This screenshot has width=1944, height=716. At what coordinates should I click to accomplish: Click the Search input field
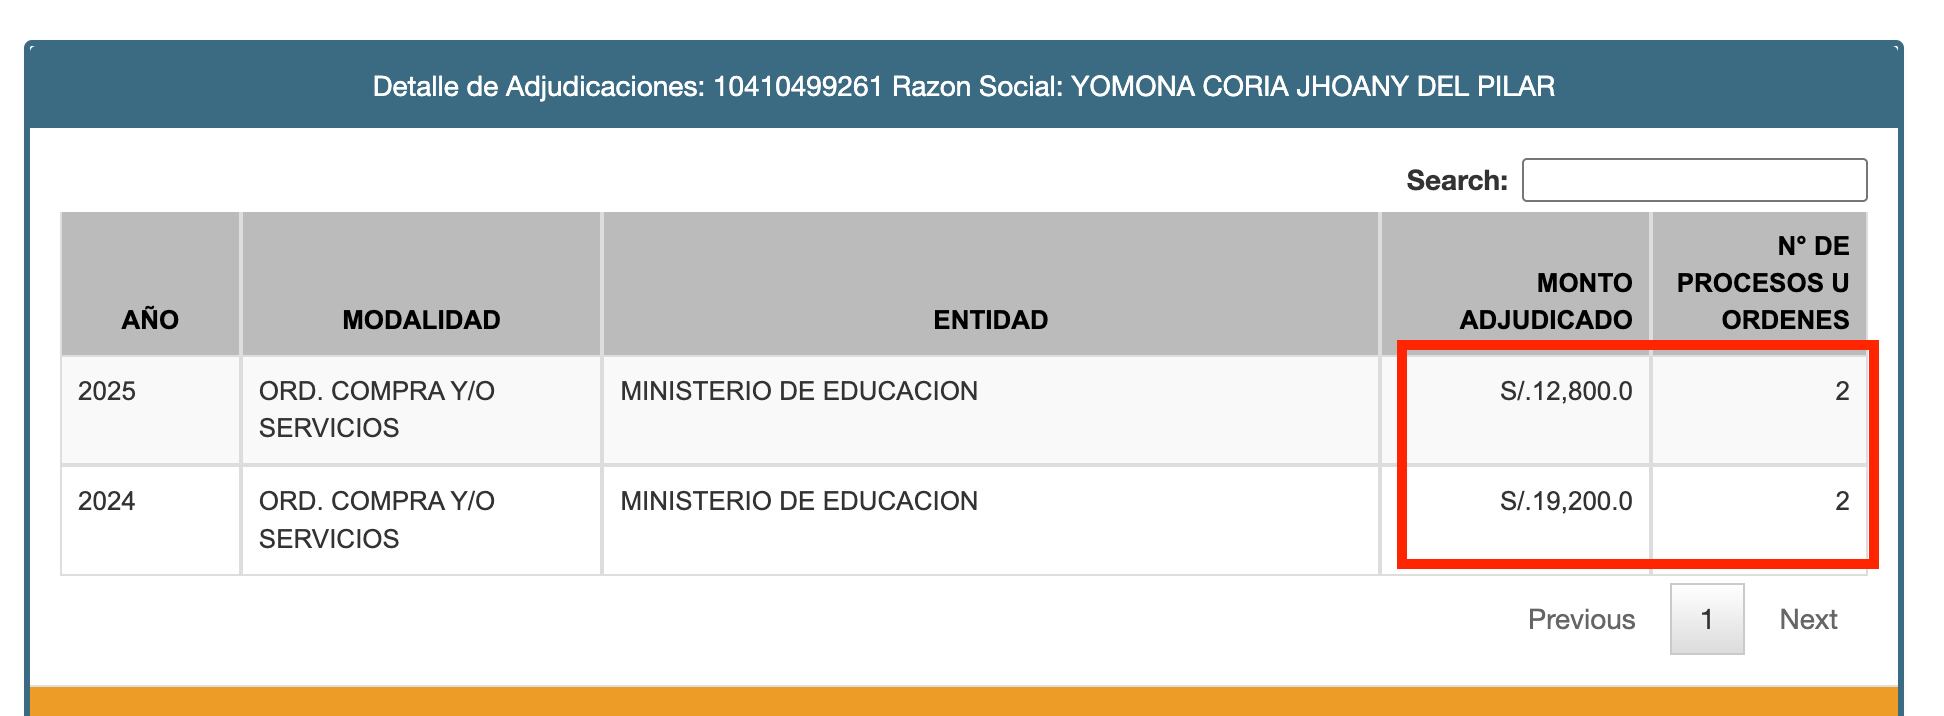point(1694,180)
